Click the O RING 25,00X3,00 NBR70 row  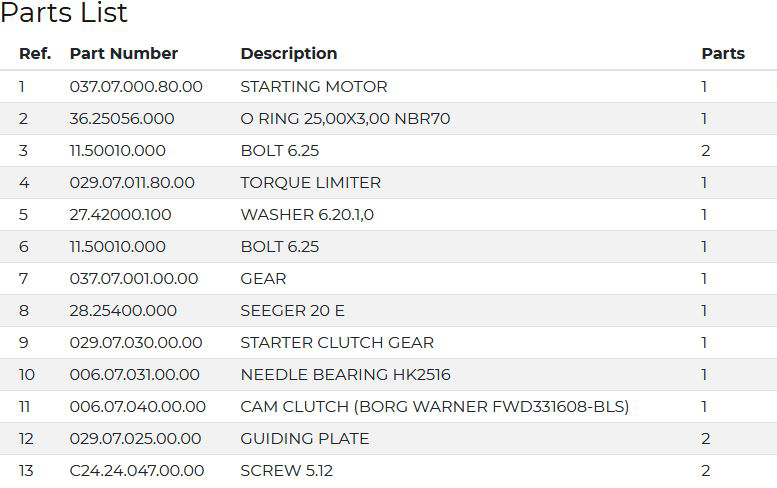pos(345,119)
